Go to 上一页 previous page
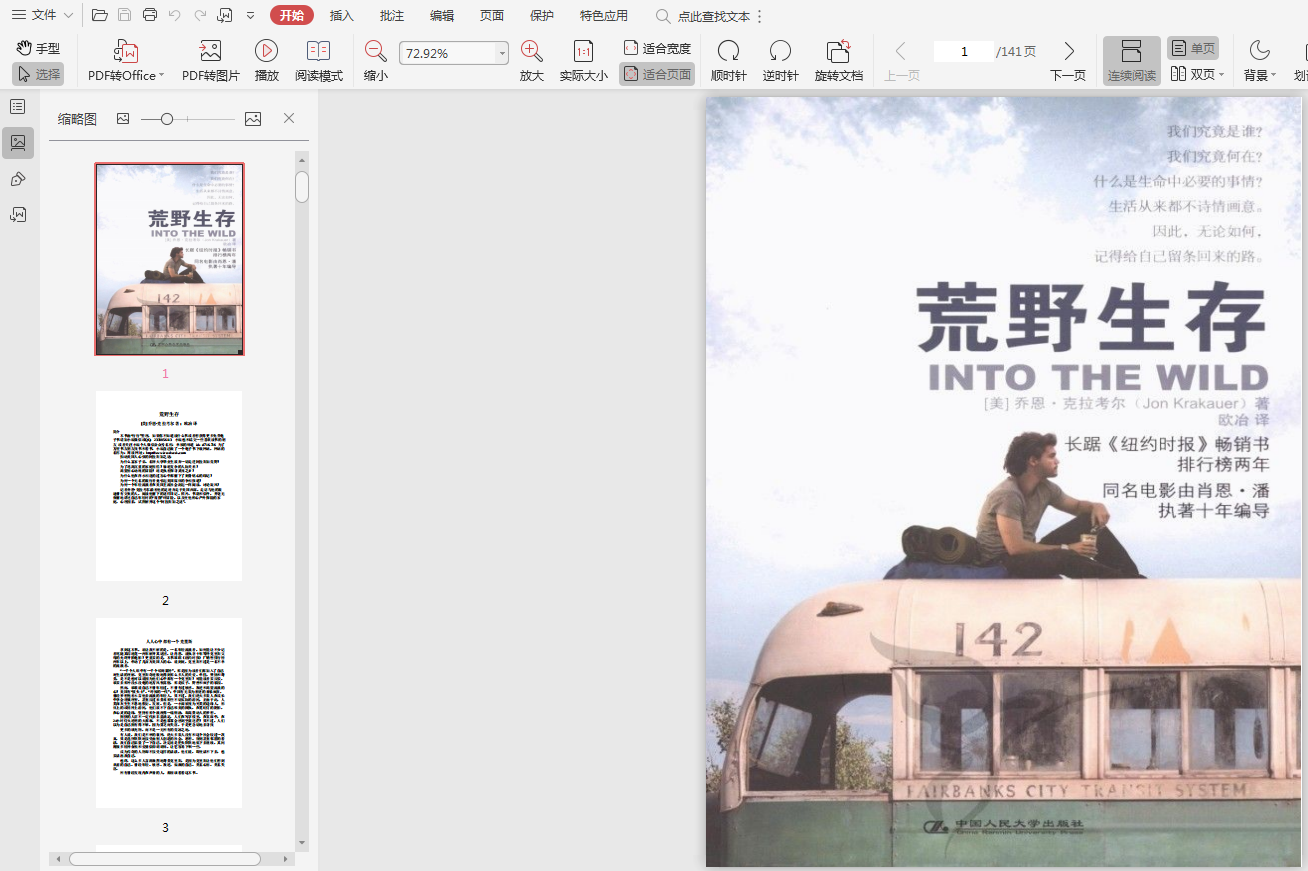The image size is (1308, 871). [902, 61]
